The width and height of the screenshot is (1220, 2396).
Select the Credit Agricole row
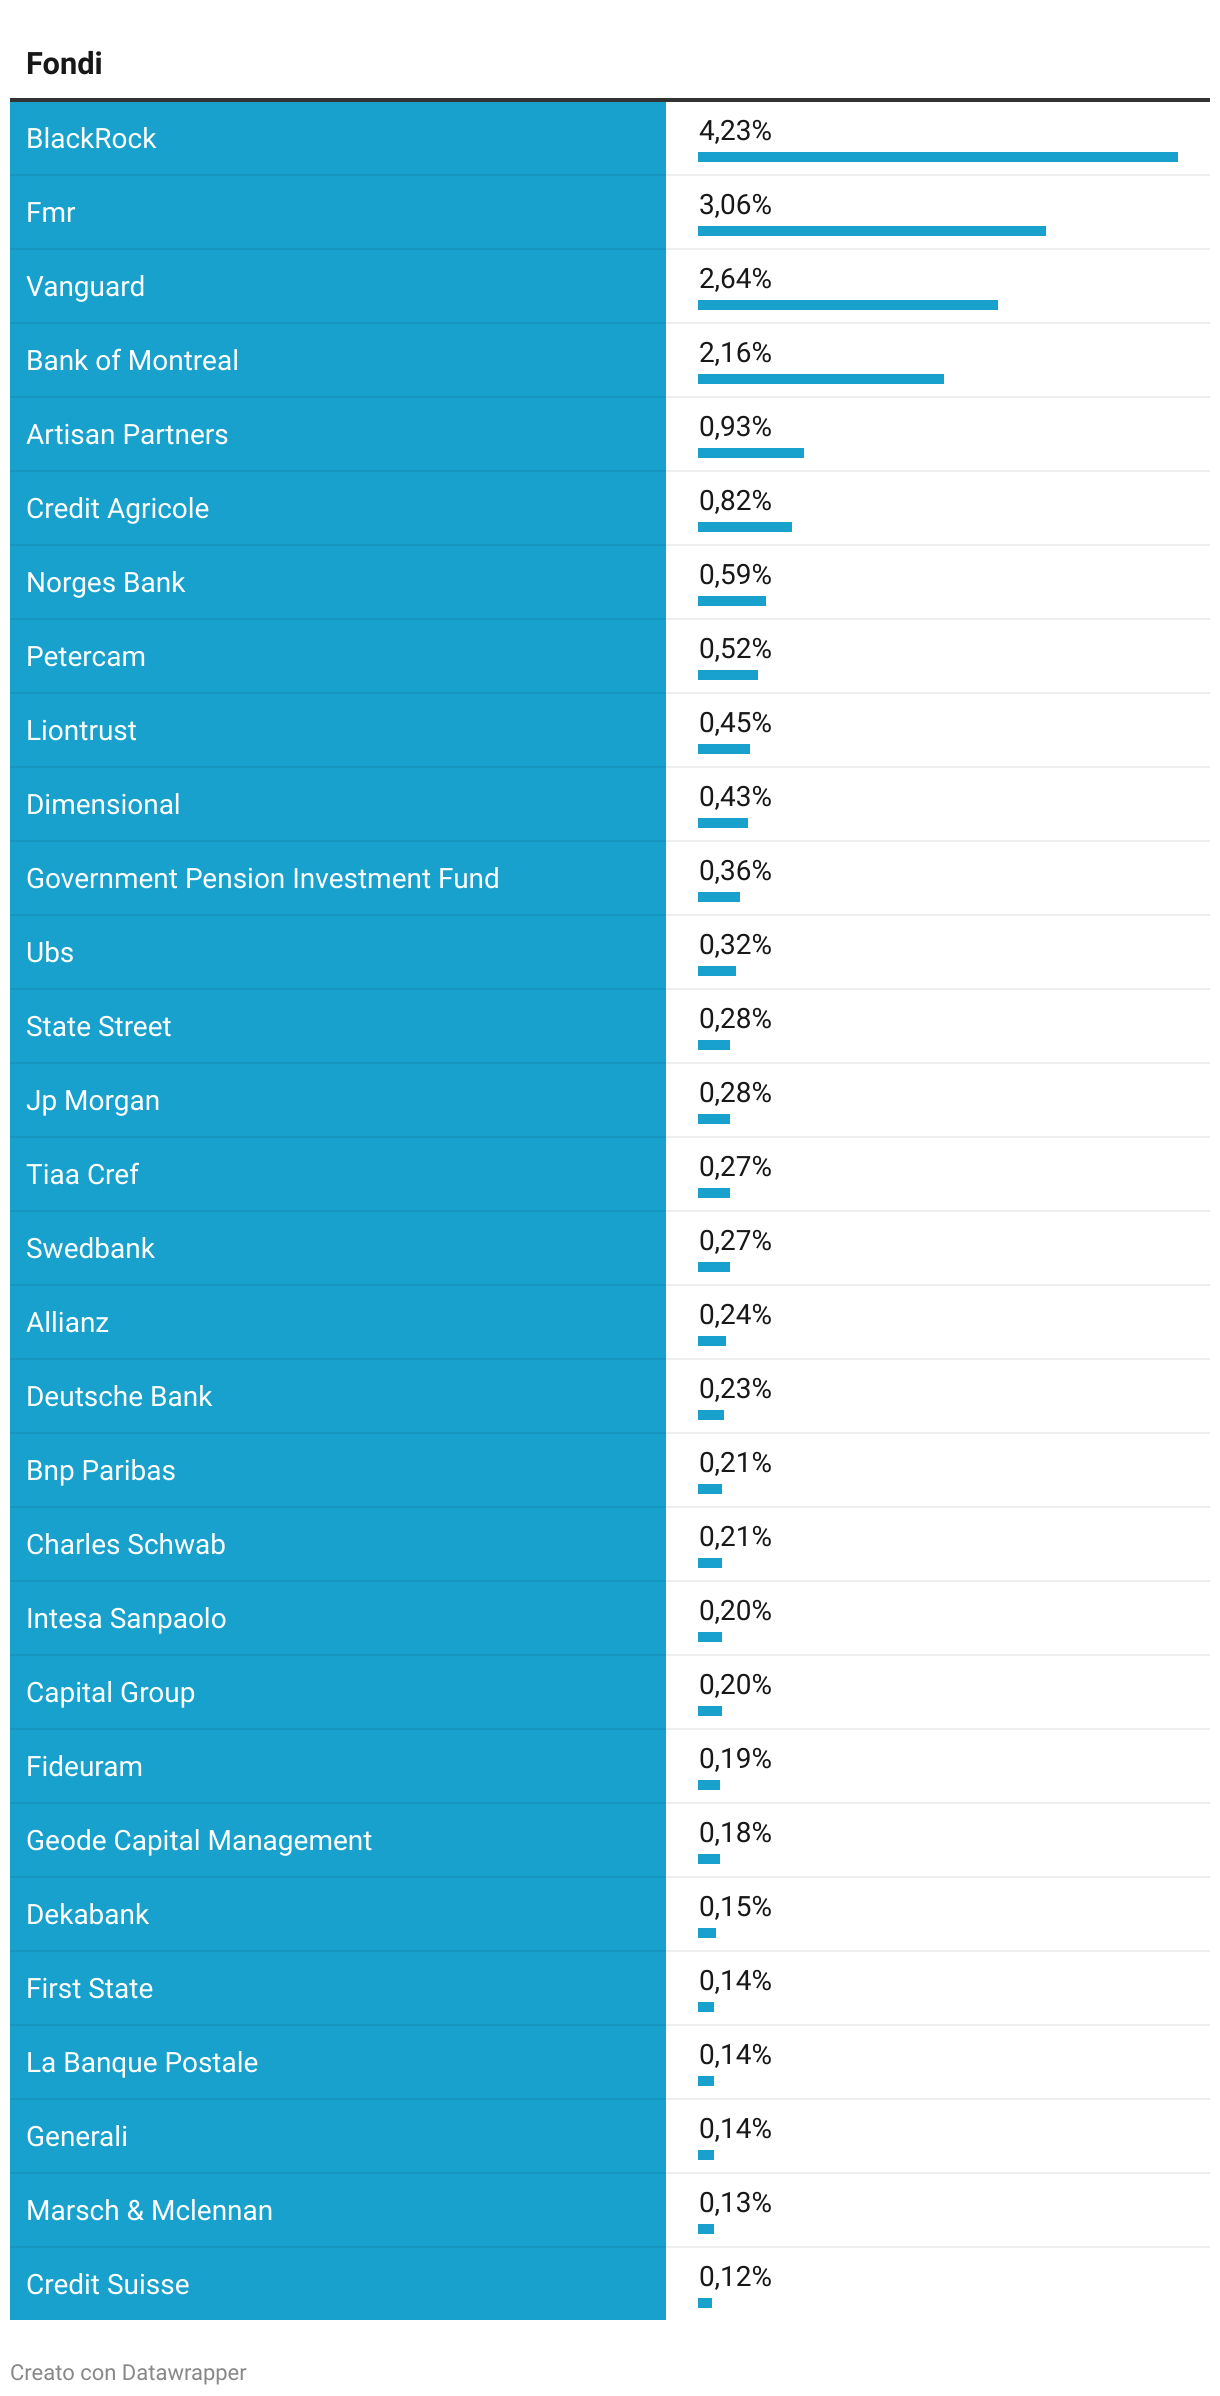pos(610,508)
